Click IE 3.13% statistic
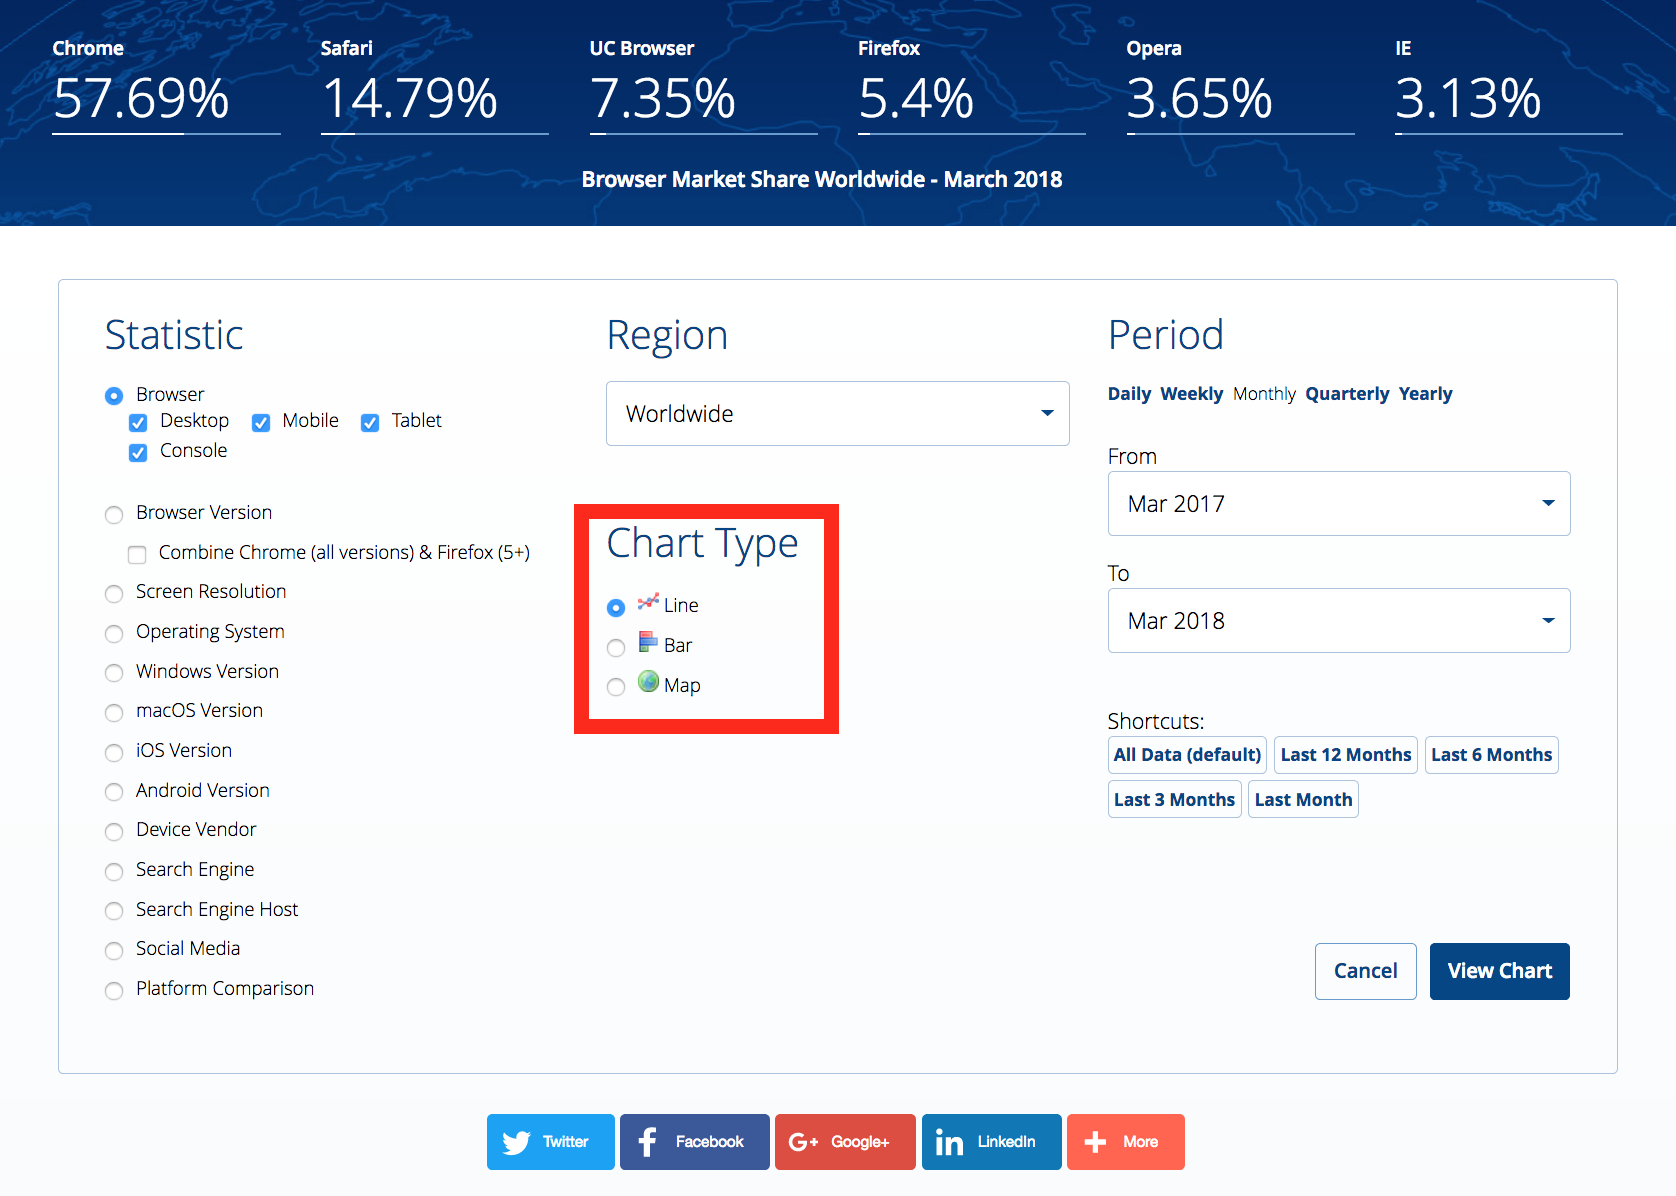This screenshot has width=1676, height=1196. [1509, 85]
